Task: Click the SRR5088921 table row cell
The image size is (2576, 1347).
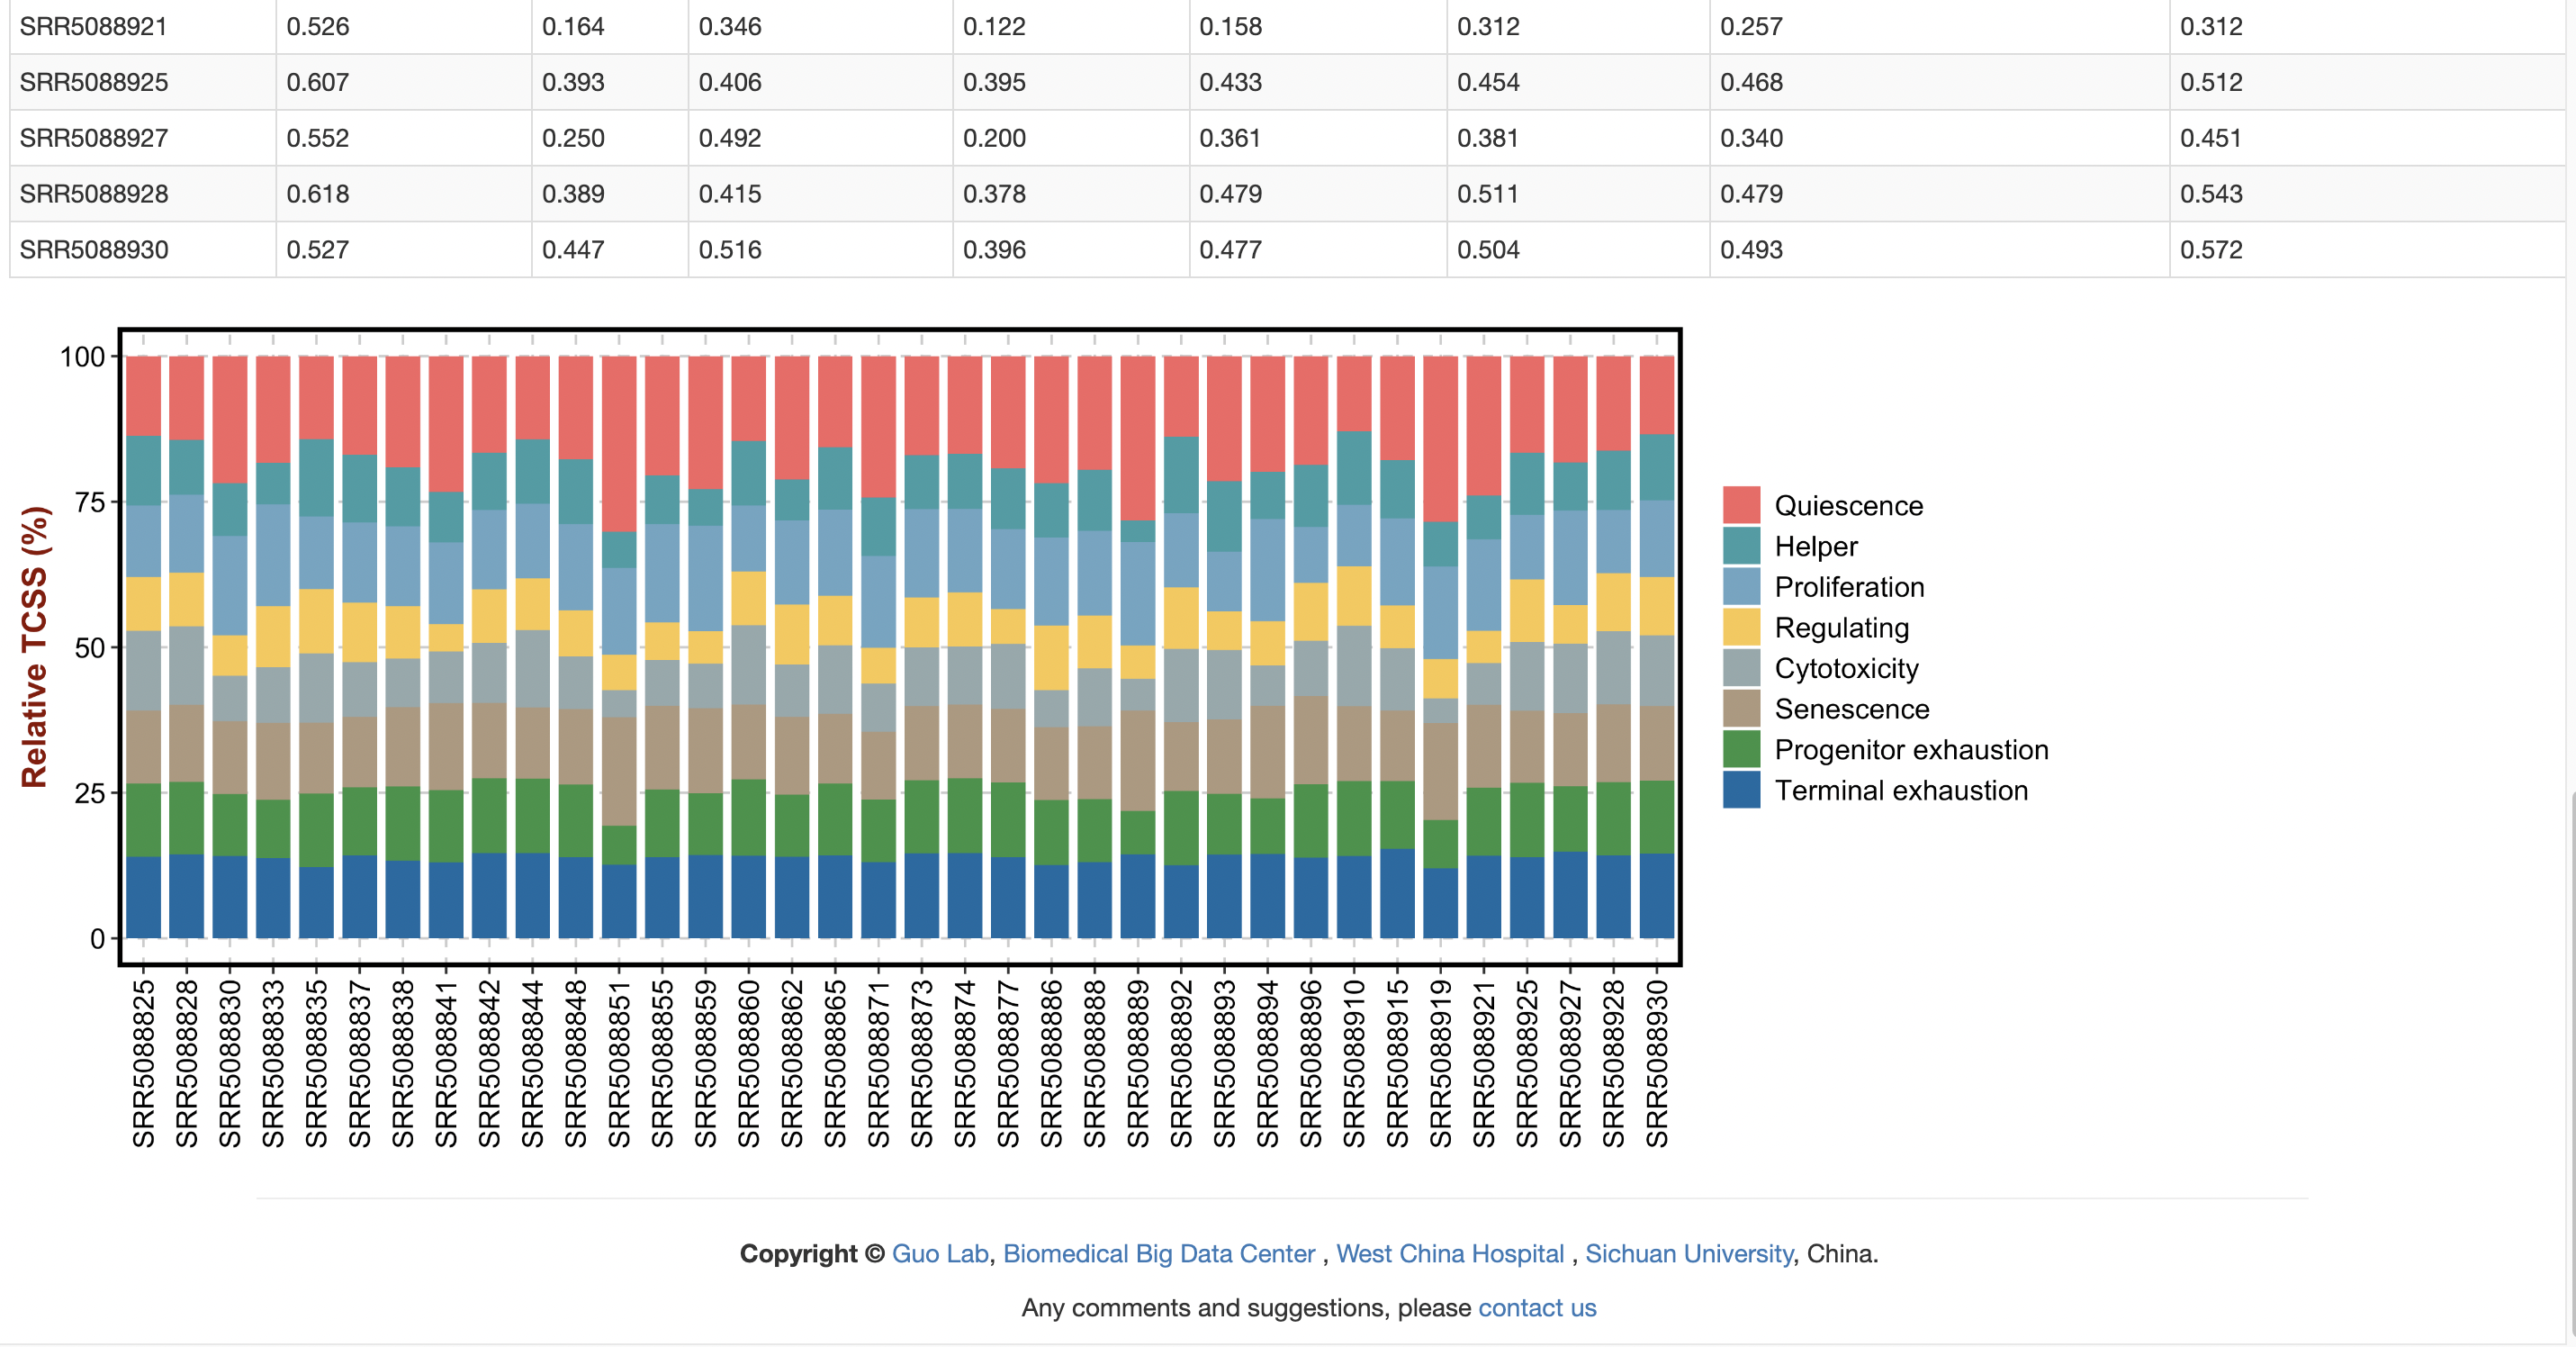Action: click(x=94, y=26)
